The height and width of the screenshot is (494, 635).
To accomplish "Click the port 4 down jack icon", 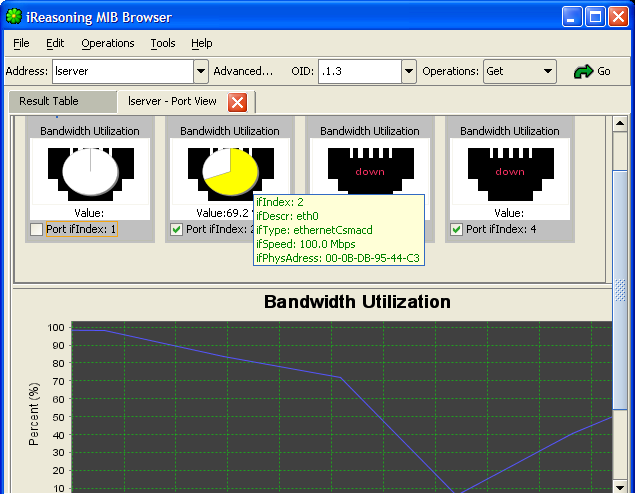I will click(x=510, y=171).
